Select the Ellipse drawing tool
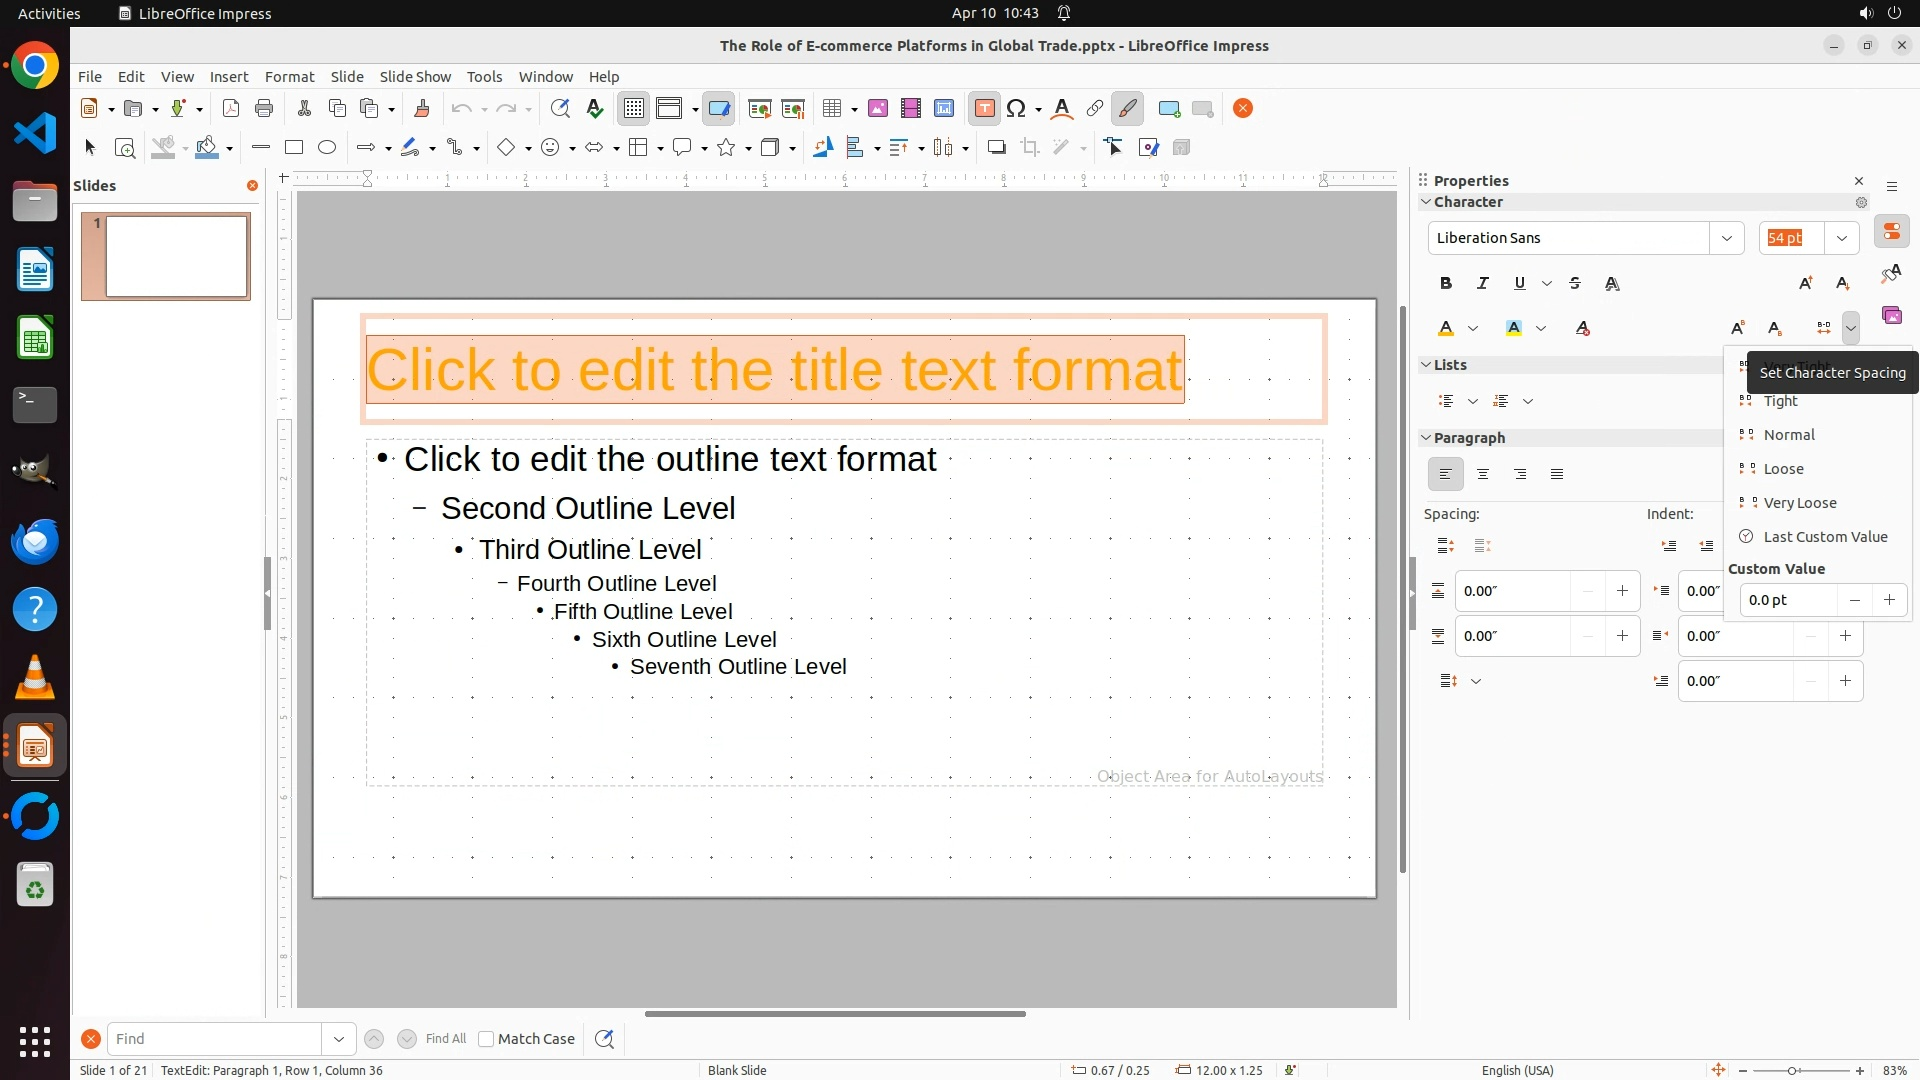This screenshot has height=1080, width=1920. 327,148
